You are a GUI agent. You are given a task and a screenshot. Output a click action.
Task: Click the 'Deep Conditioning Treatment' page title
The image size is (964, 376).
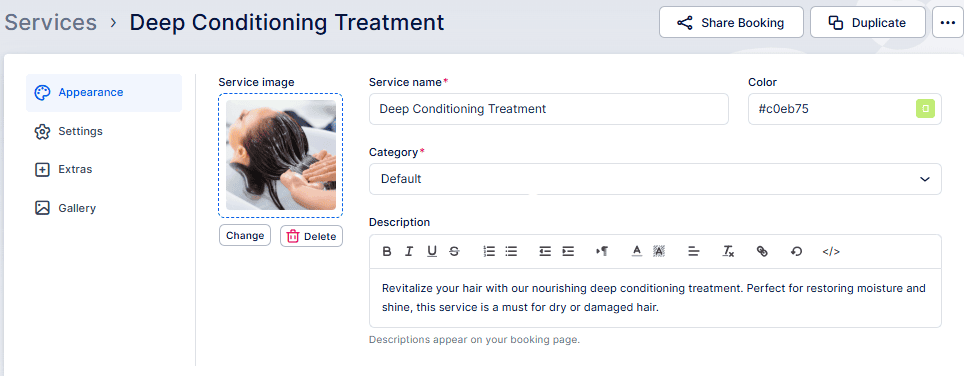click(286, 23)
